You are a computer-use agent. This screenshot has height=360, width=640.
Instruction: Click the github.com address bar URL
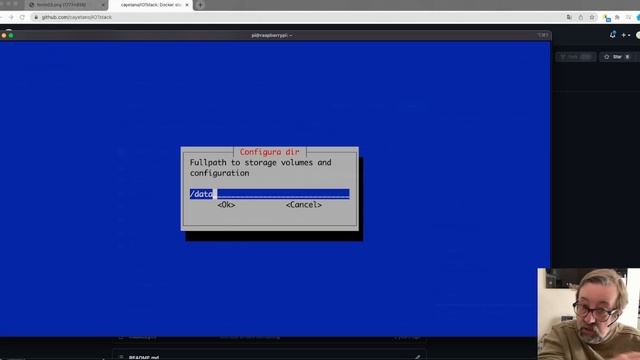pyautogui.click(x=76, y=17)
